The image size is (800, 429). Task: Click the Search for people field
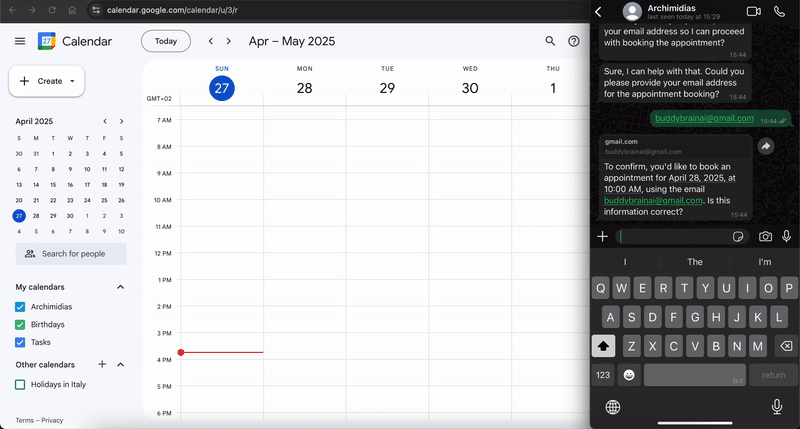[x=71, y=254]
